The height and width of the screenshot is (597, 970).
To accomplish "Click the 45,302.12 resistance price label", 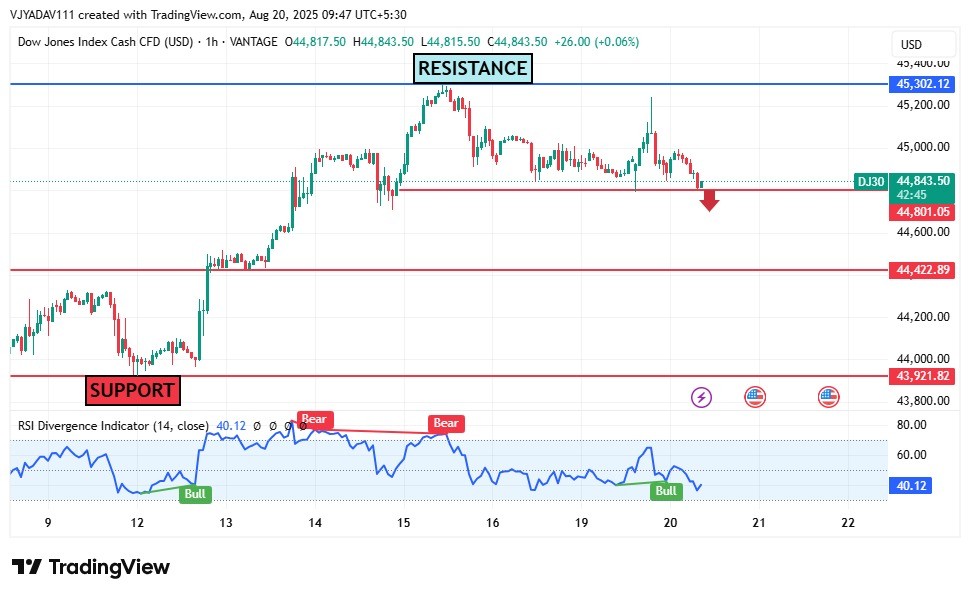I will [921, 85].
